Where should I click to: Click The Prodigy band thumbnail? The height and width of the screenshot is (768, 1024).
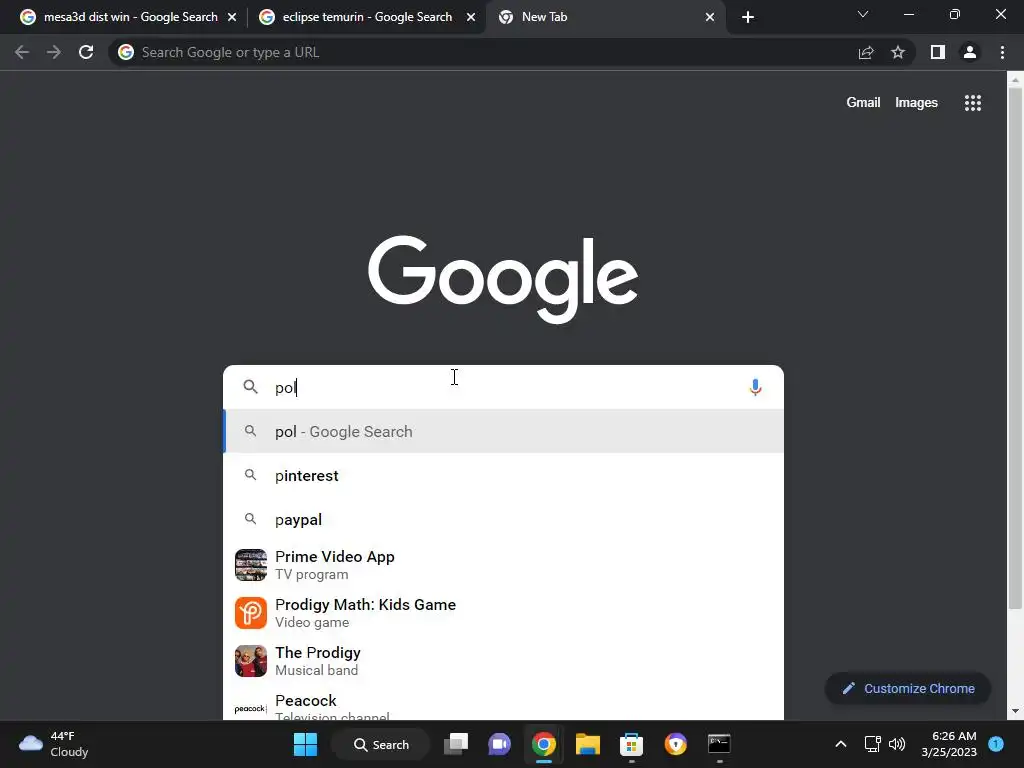point(251,661)
